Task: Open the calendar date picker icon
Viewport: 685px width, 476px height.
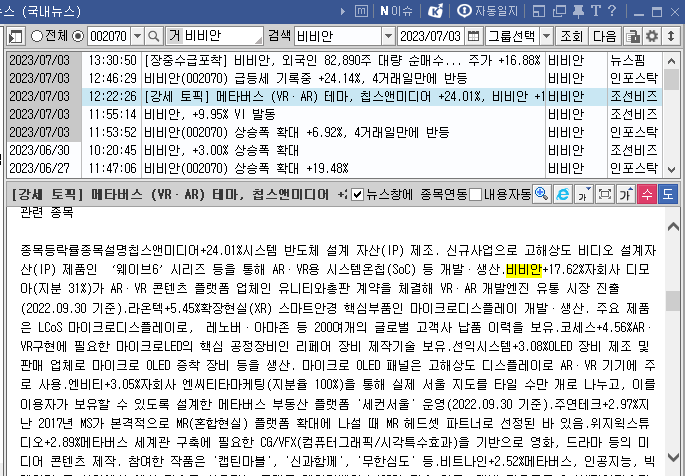Action: tap(473, 36)
